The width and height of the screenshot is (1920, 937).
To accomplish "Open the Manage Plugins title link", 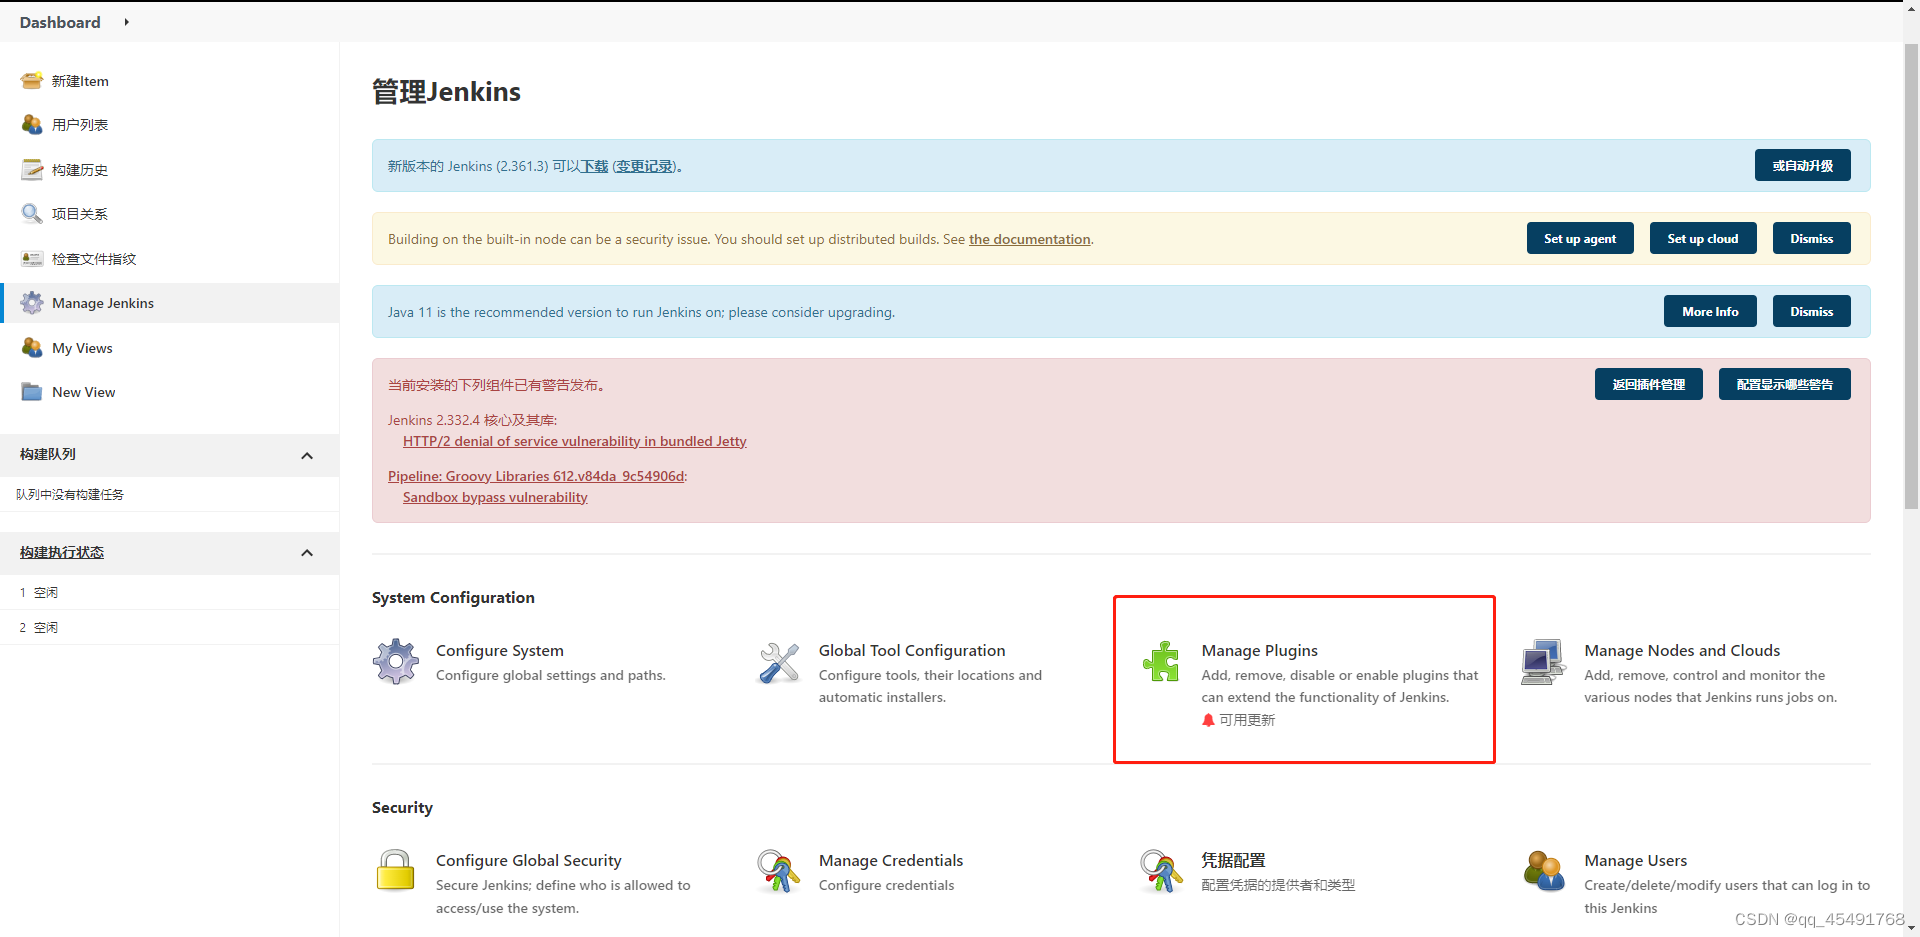I will tap(1260, 651).
